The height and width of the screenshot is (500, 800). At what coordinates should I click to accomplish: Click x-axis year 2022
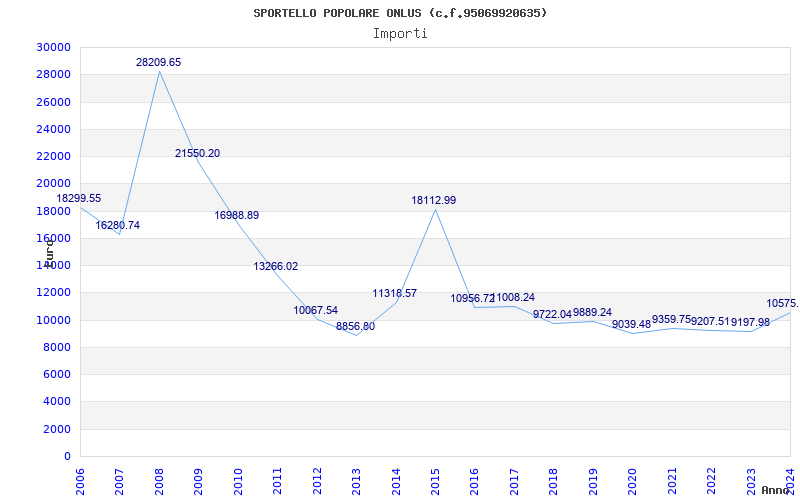tap(711, 481)
